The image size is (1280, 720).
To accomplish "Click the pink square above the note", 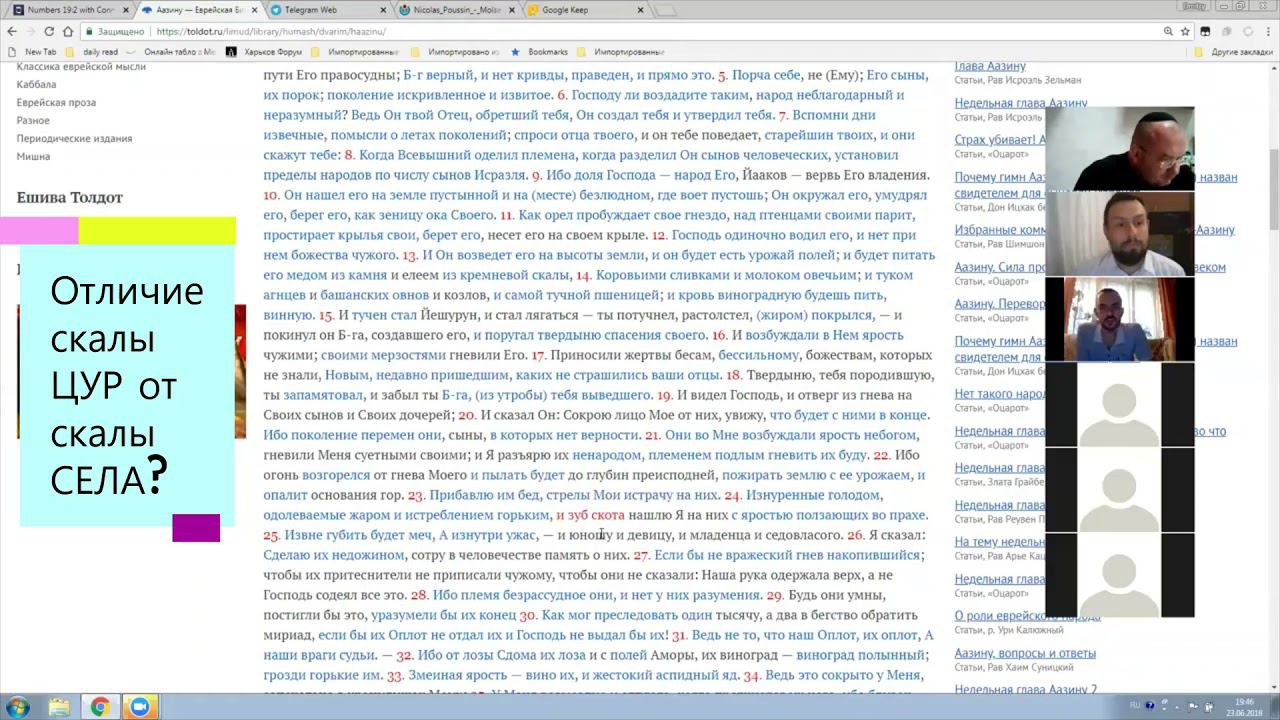I will pyautogui.click(x=39, y=231).
